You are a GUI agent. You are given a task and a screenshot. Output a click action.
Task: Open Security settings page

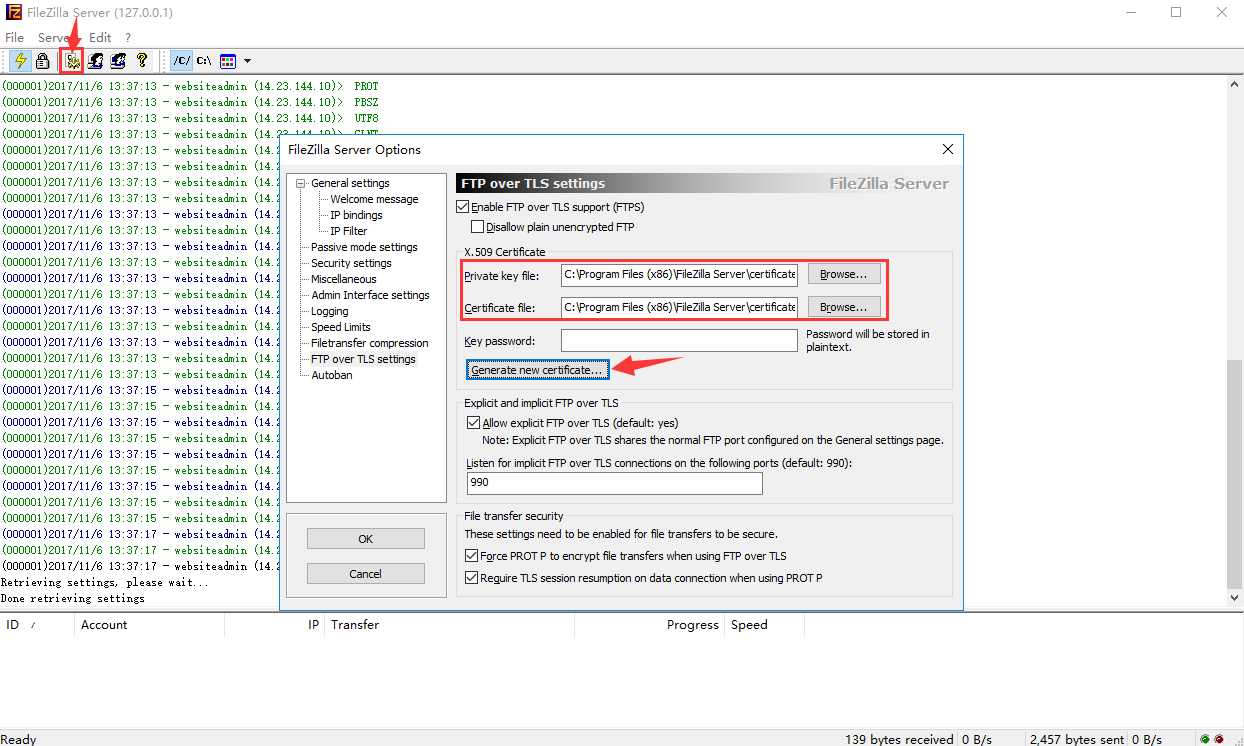coord(351,263)
